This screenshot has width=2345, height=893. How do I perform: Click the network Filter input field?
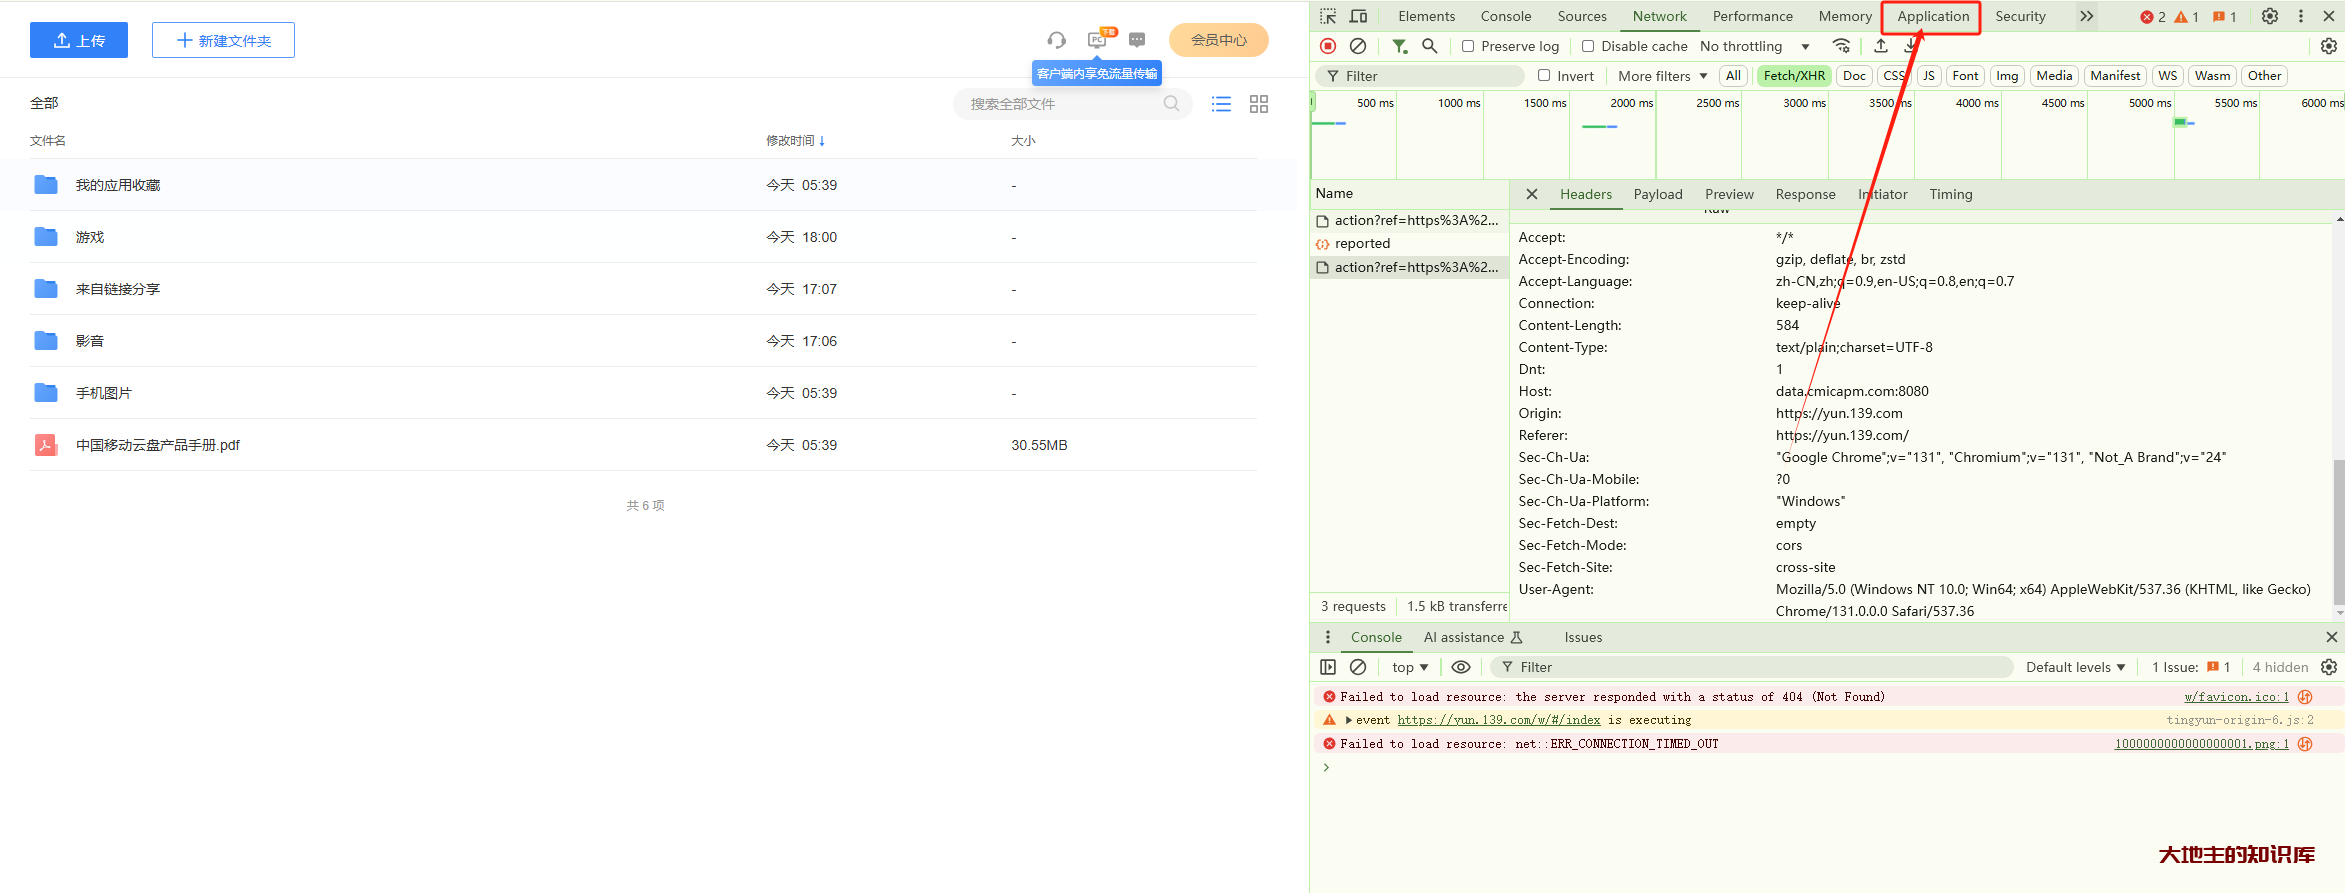point(1420,76)
